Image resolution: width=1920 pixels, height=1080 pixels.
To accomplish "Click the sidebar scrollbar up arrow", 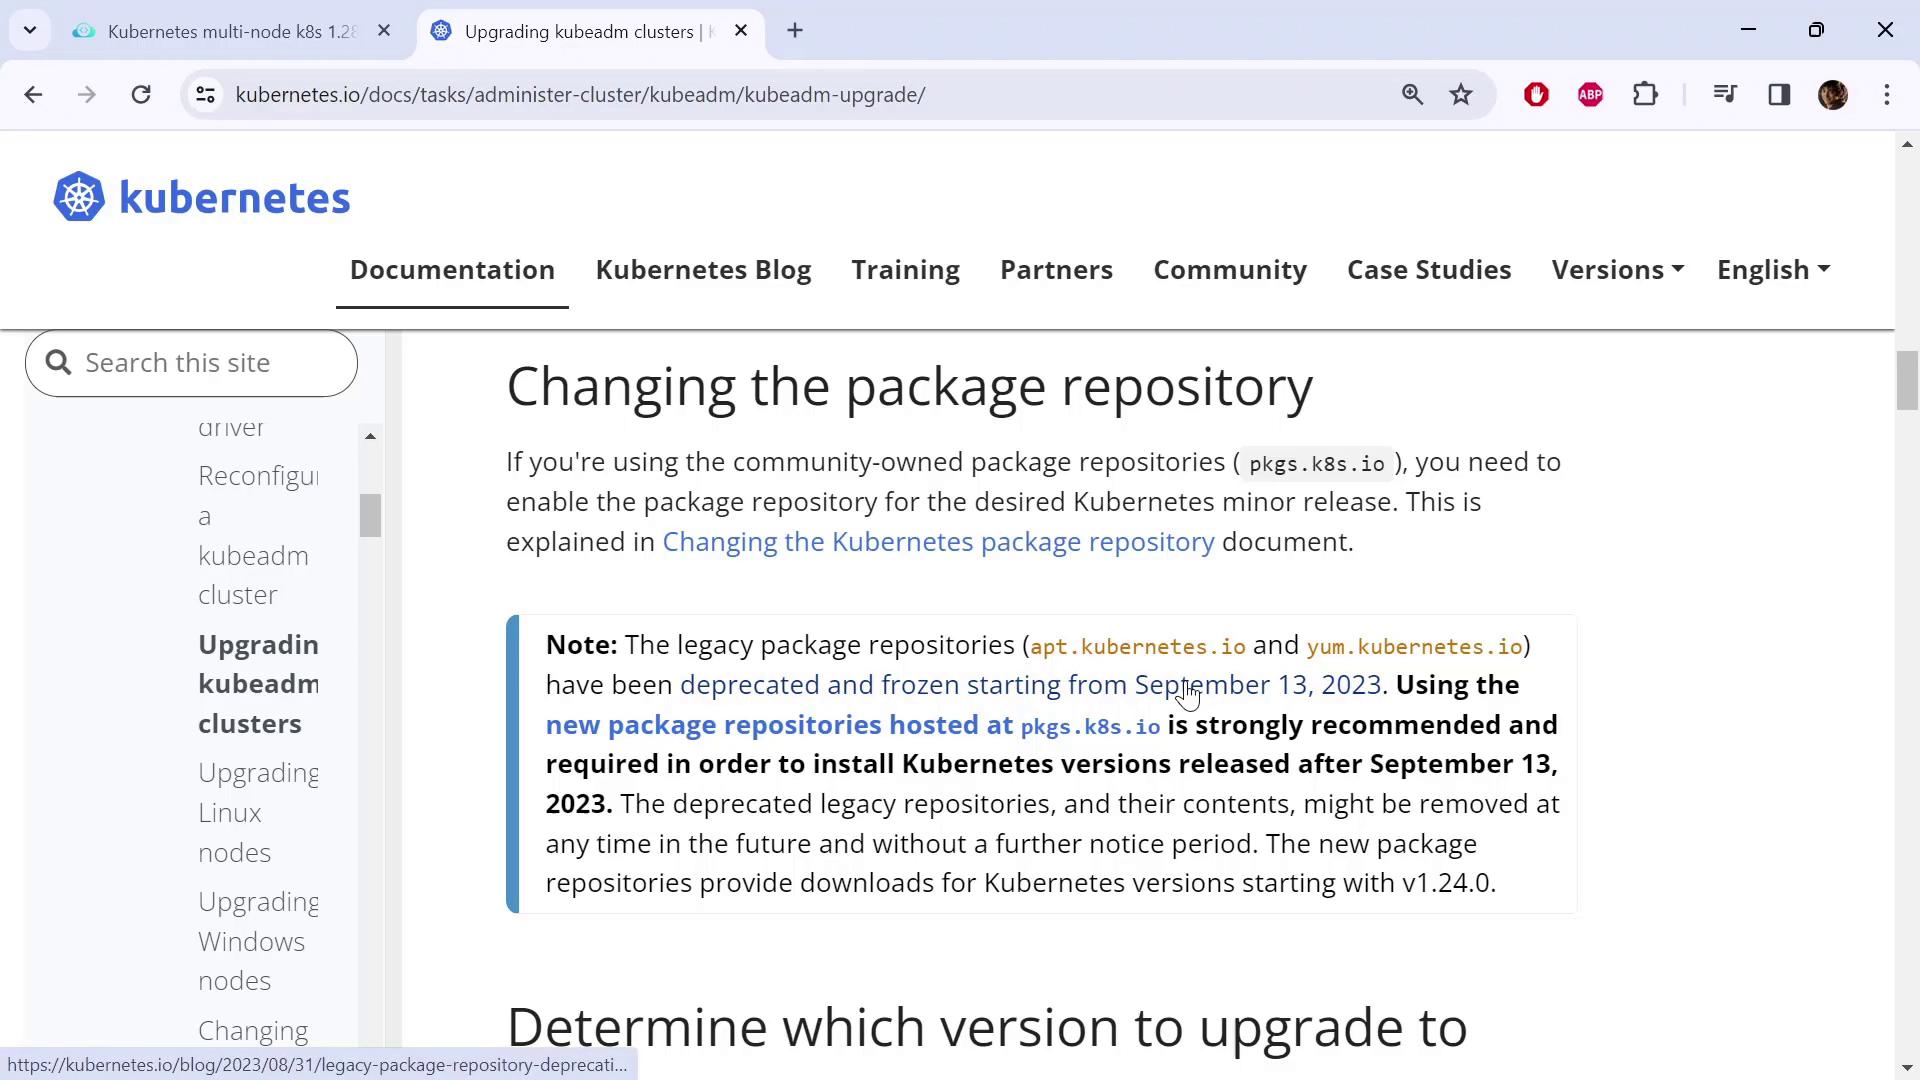I will (370, 436).
